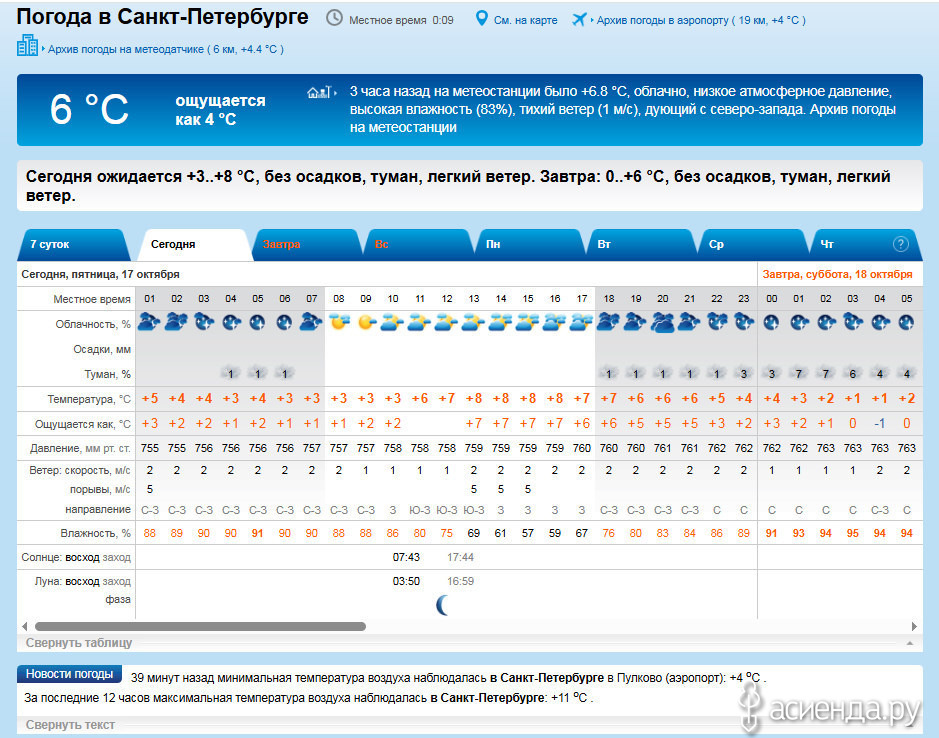Collapse the news via Свернуть текст
This screenshot has height=738, width=939.
70,724
